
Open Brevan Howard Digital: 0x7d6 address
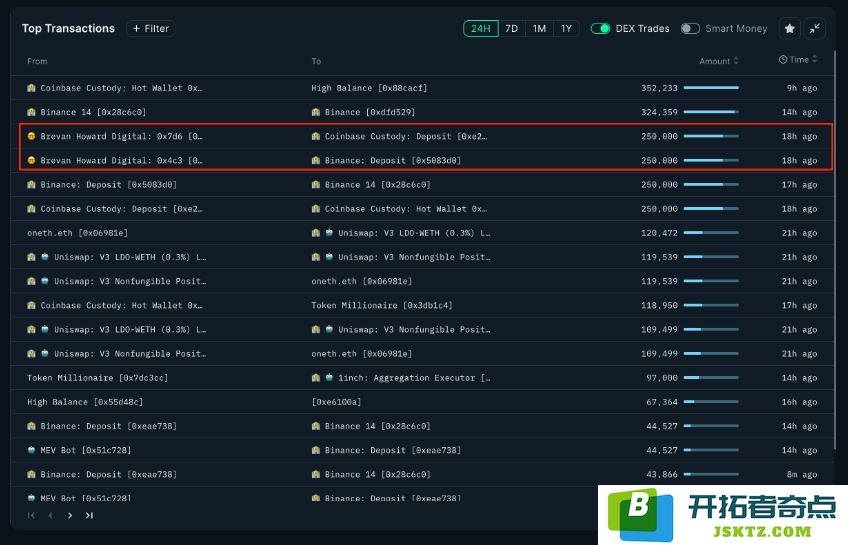(x=121, y=136)
